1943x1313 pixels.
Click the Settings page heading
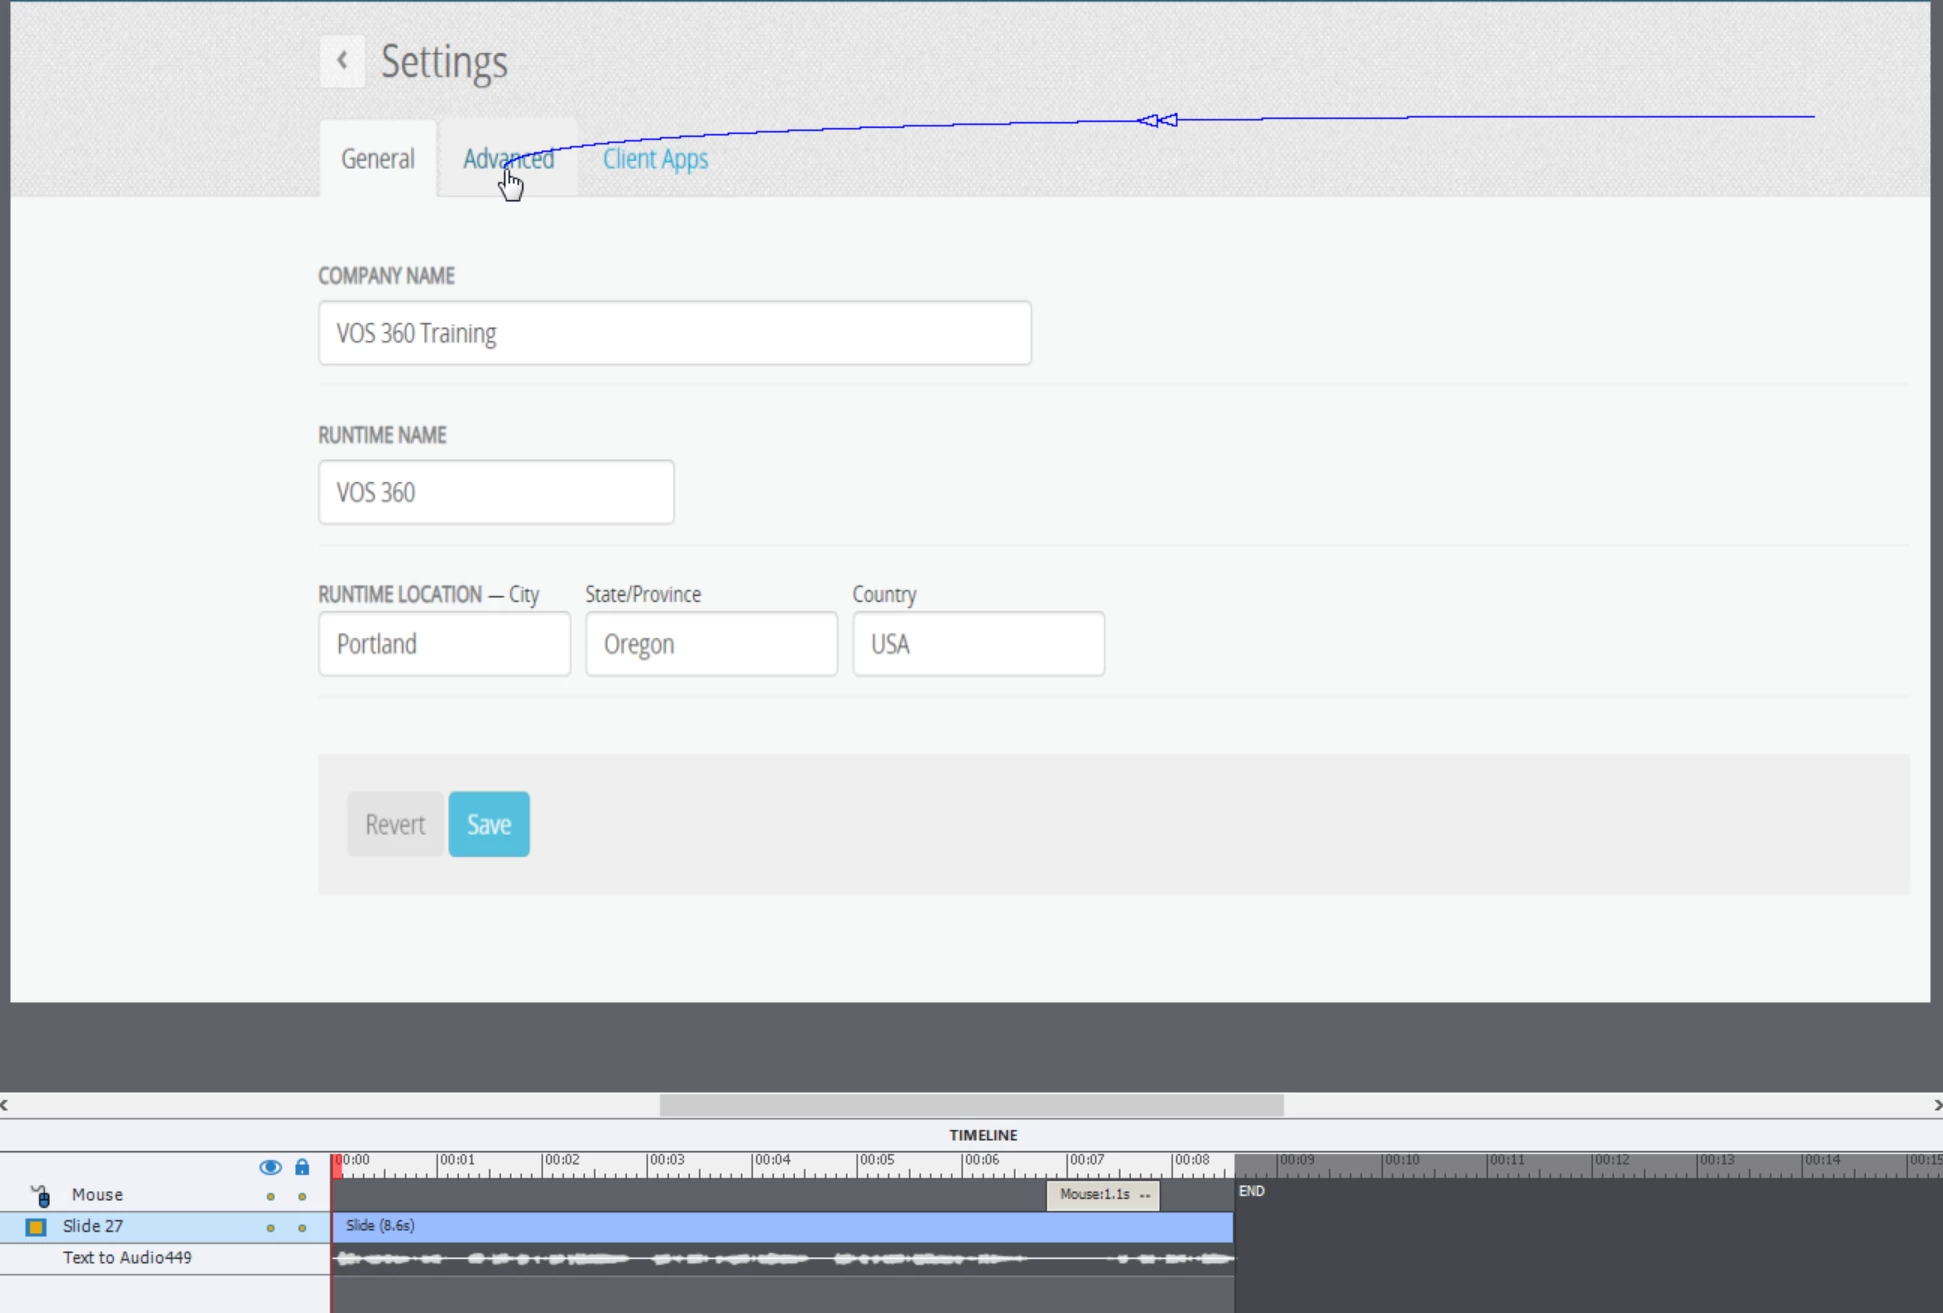(444, 62)
